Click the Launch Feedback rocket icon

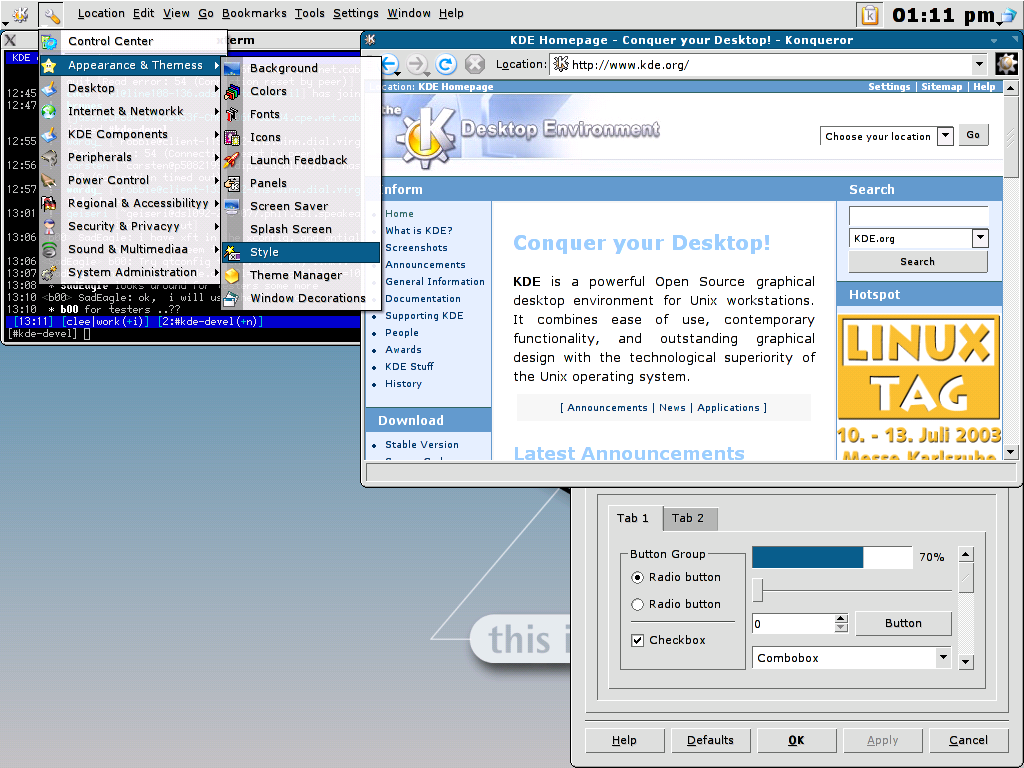click(232, 161)
